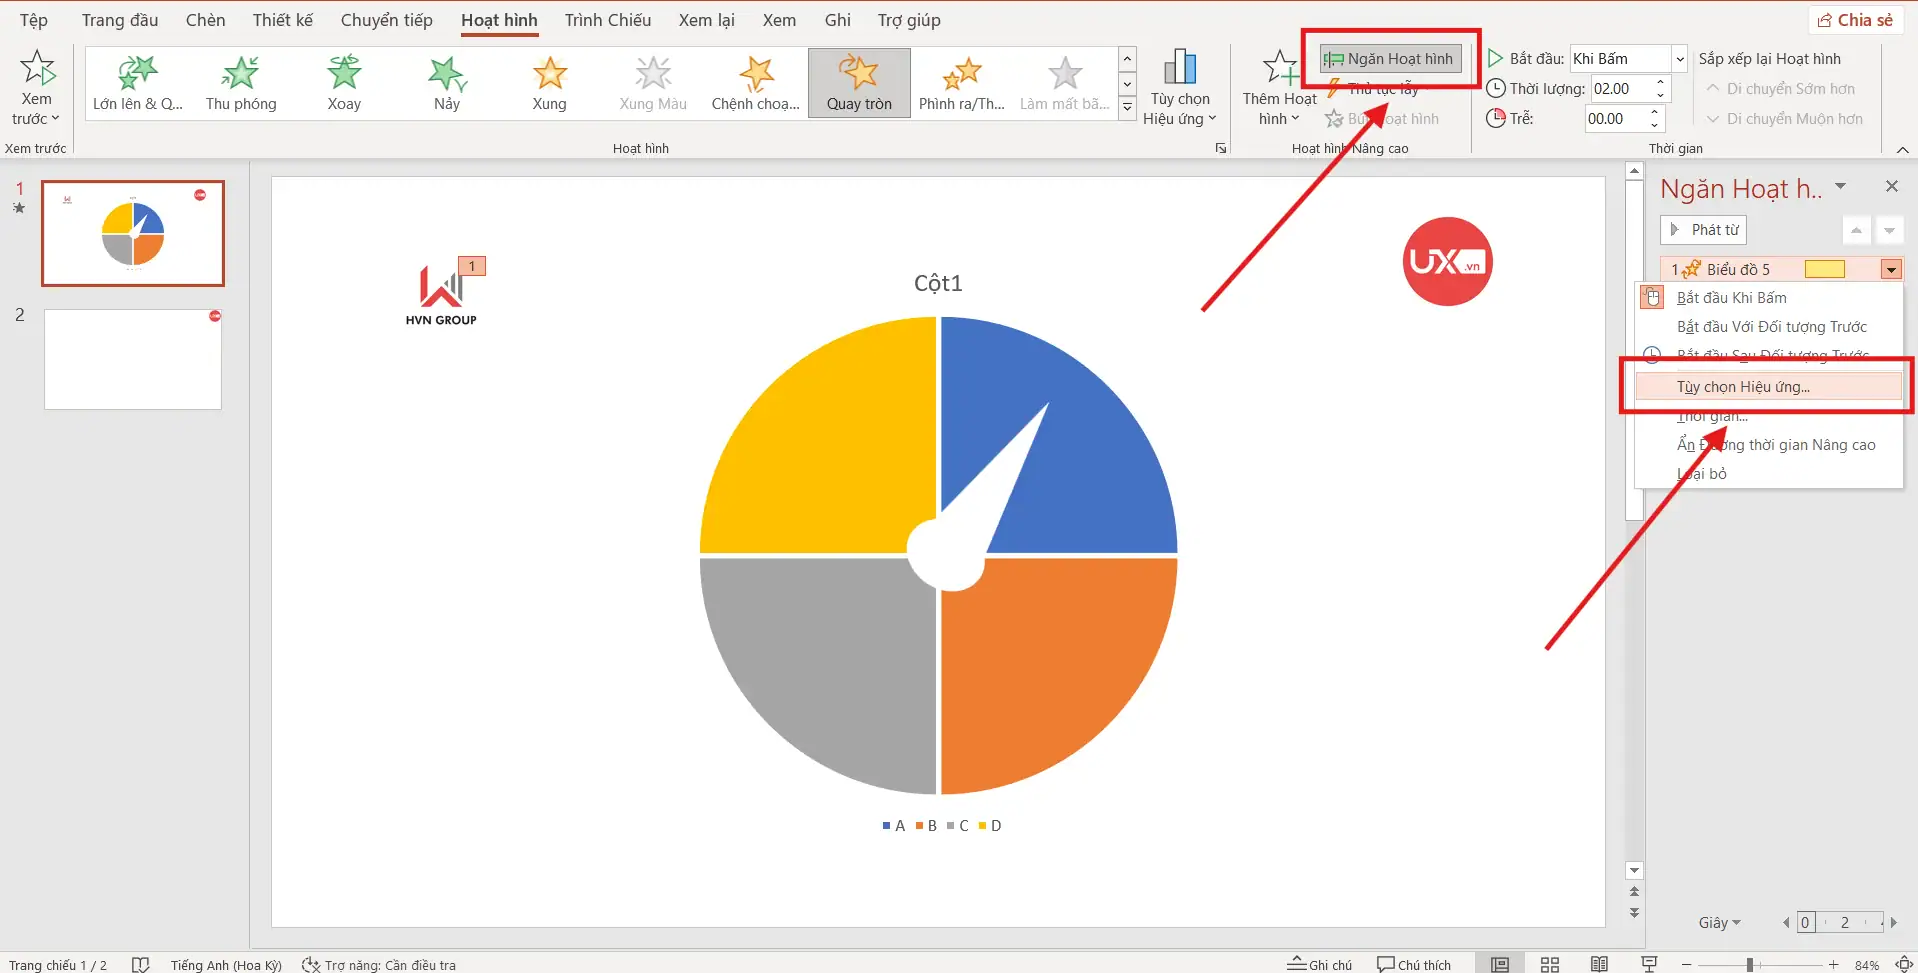Select the Quay tròn animation effect
Screen dimensions: 1918x973
click(x=858, y=82)
